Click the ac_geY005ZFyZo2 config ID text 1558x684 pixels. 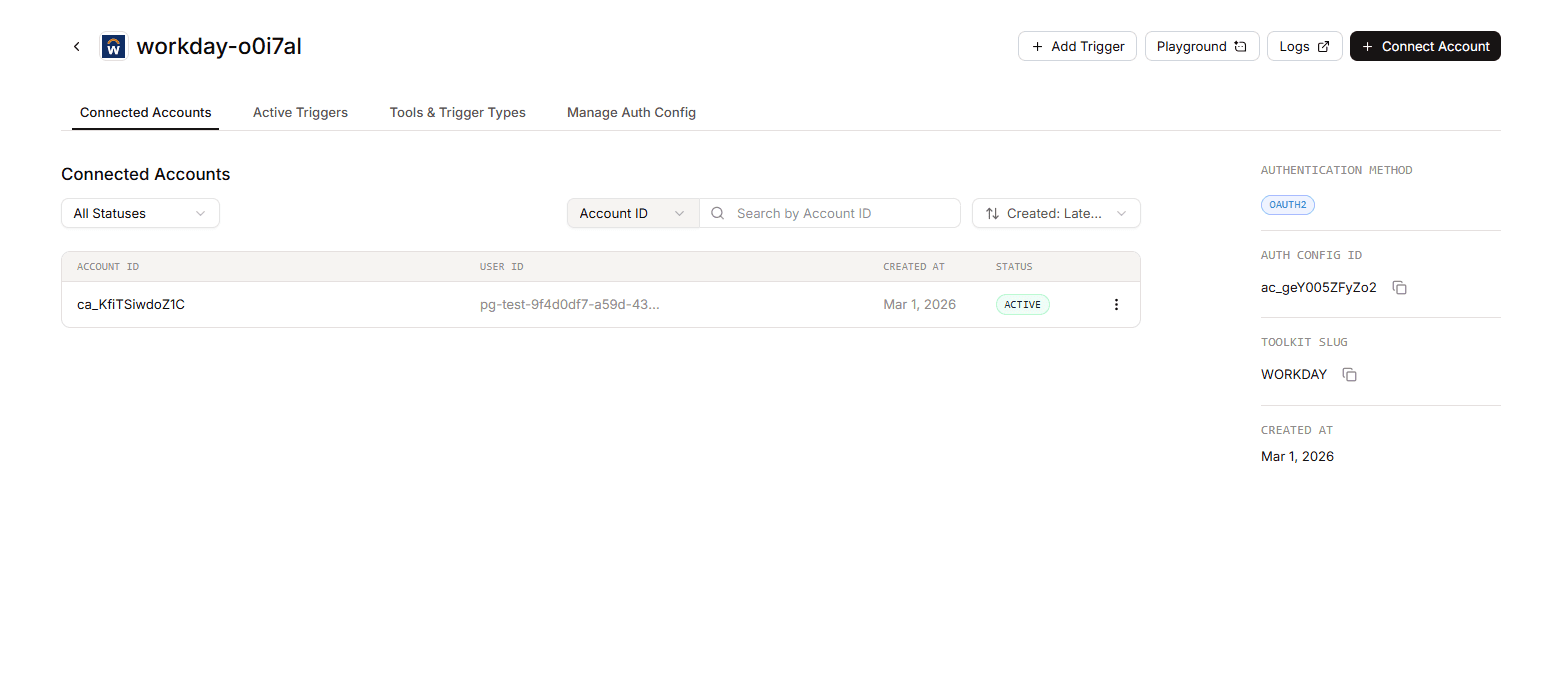(1318, 288)
